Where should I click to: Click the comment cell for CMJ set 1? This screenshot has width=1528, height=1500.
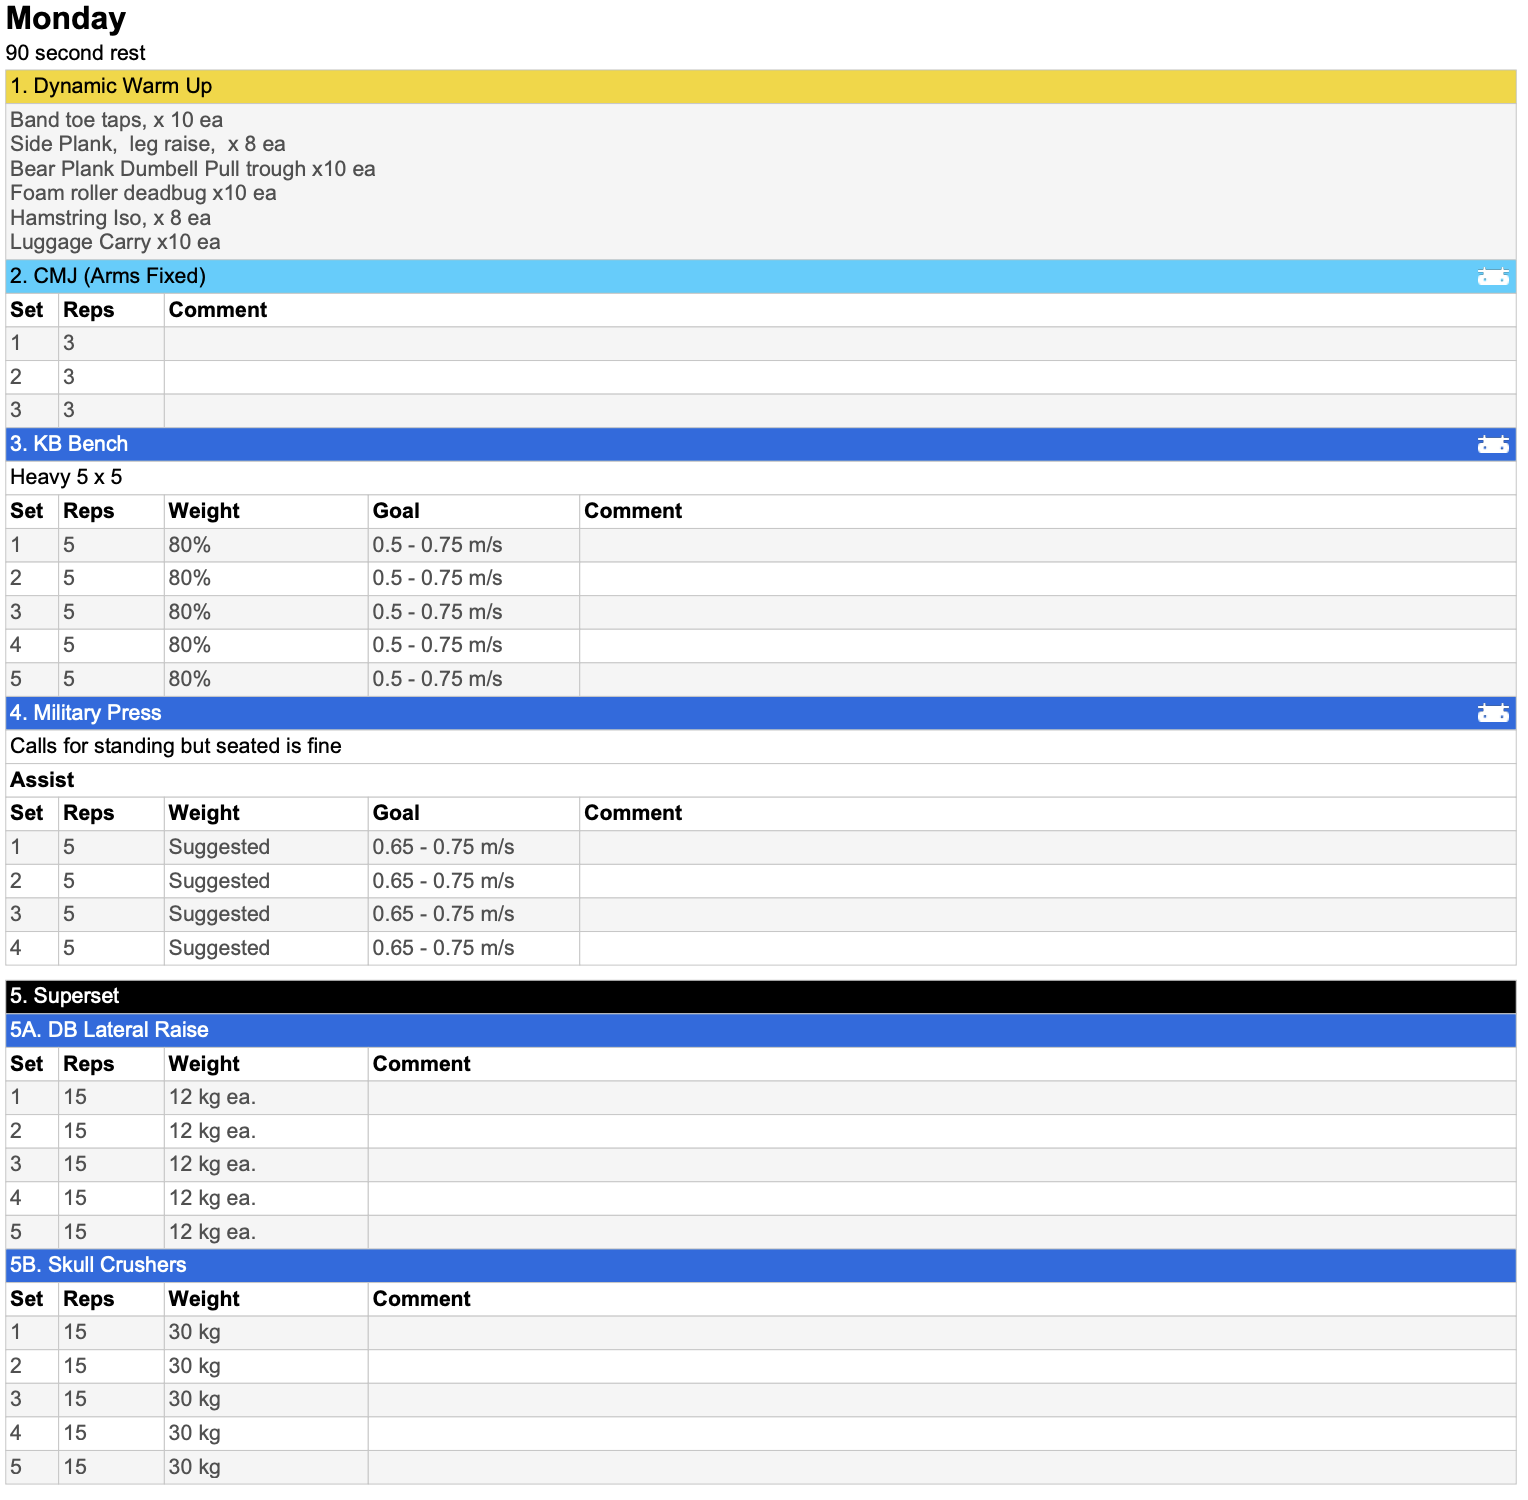[x=840, y=344]
